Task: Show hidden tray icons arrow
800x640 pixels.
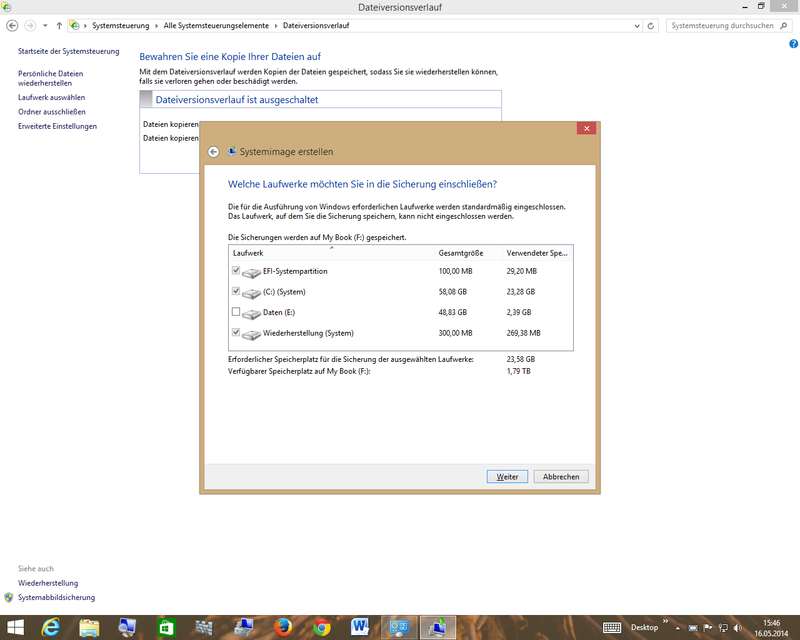Action: 678,628
